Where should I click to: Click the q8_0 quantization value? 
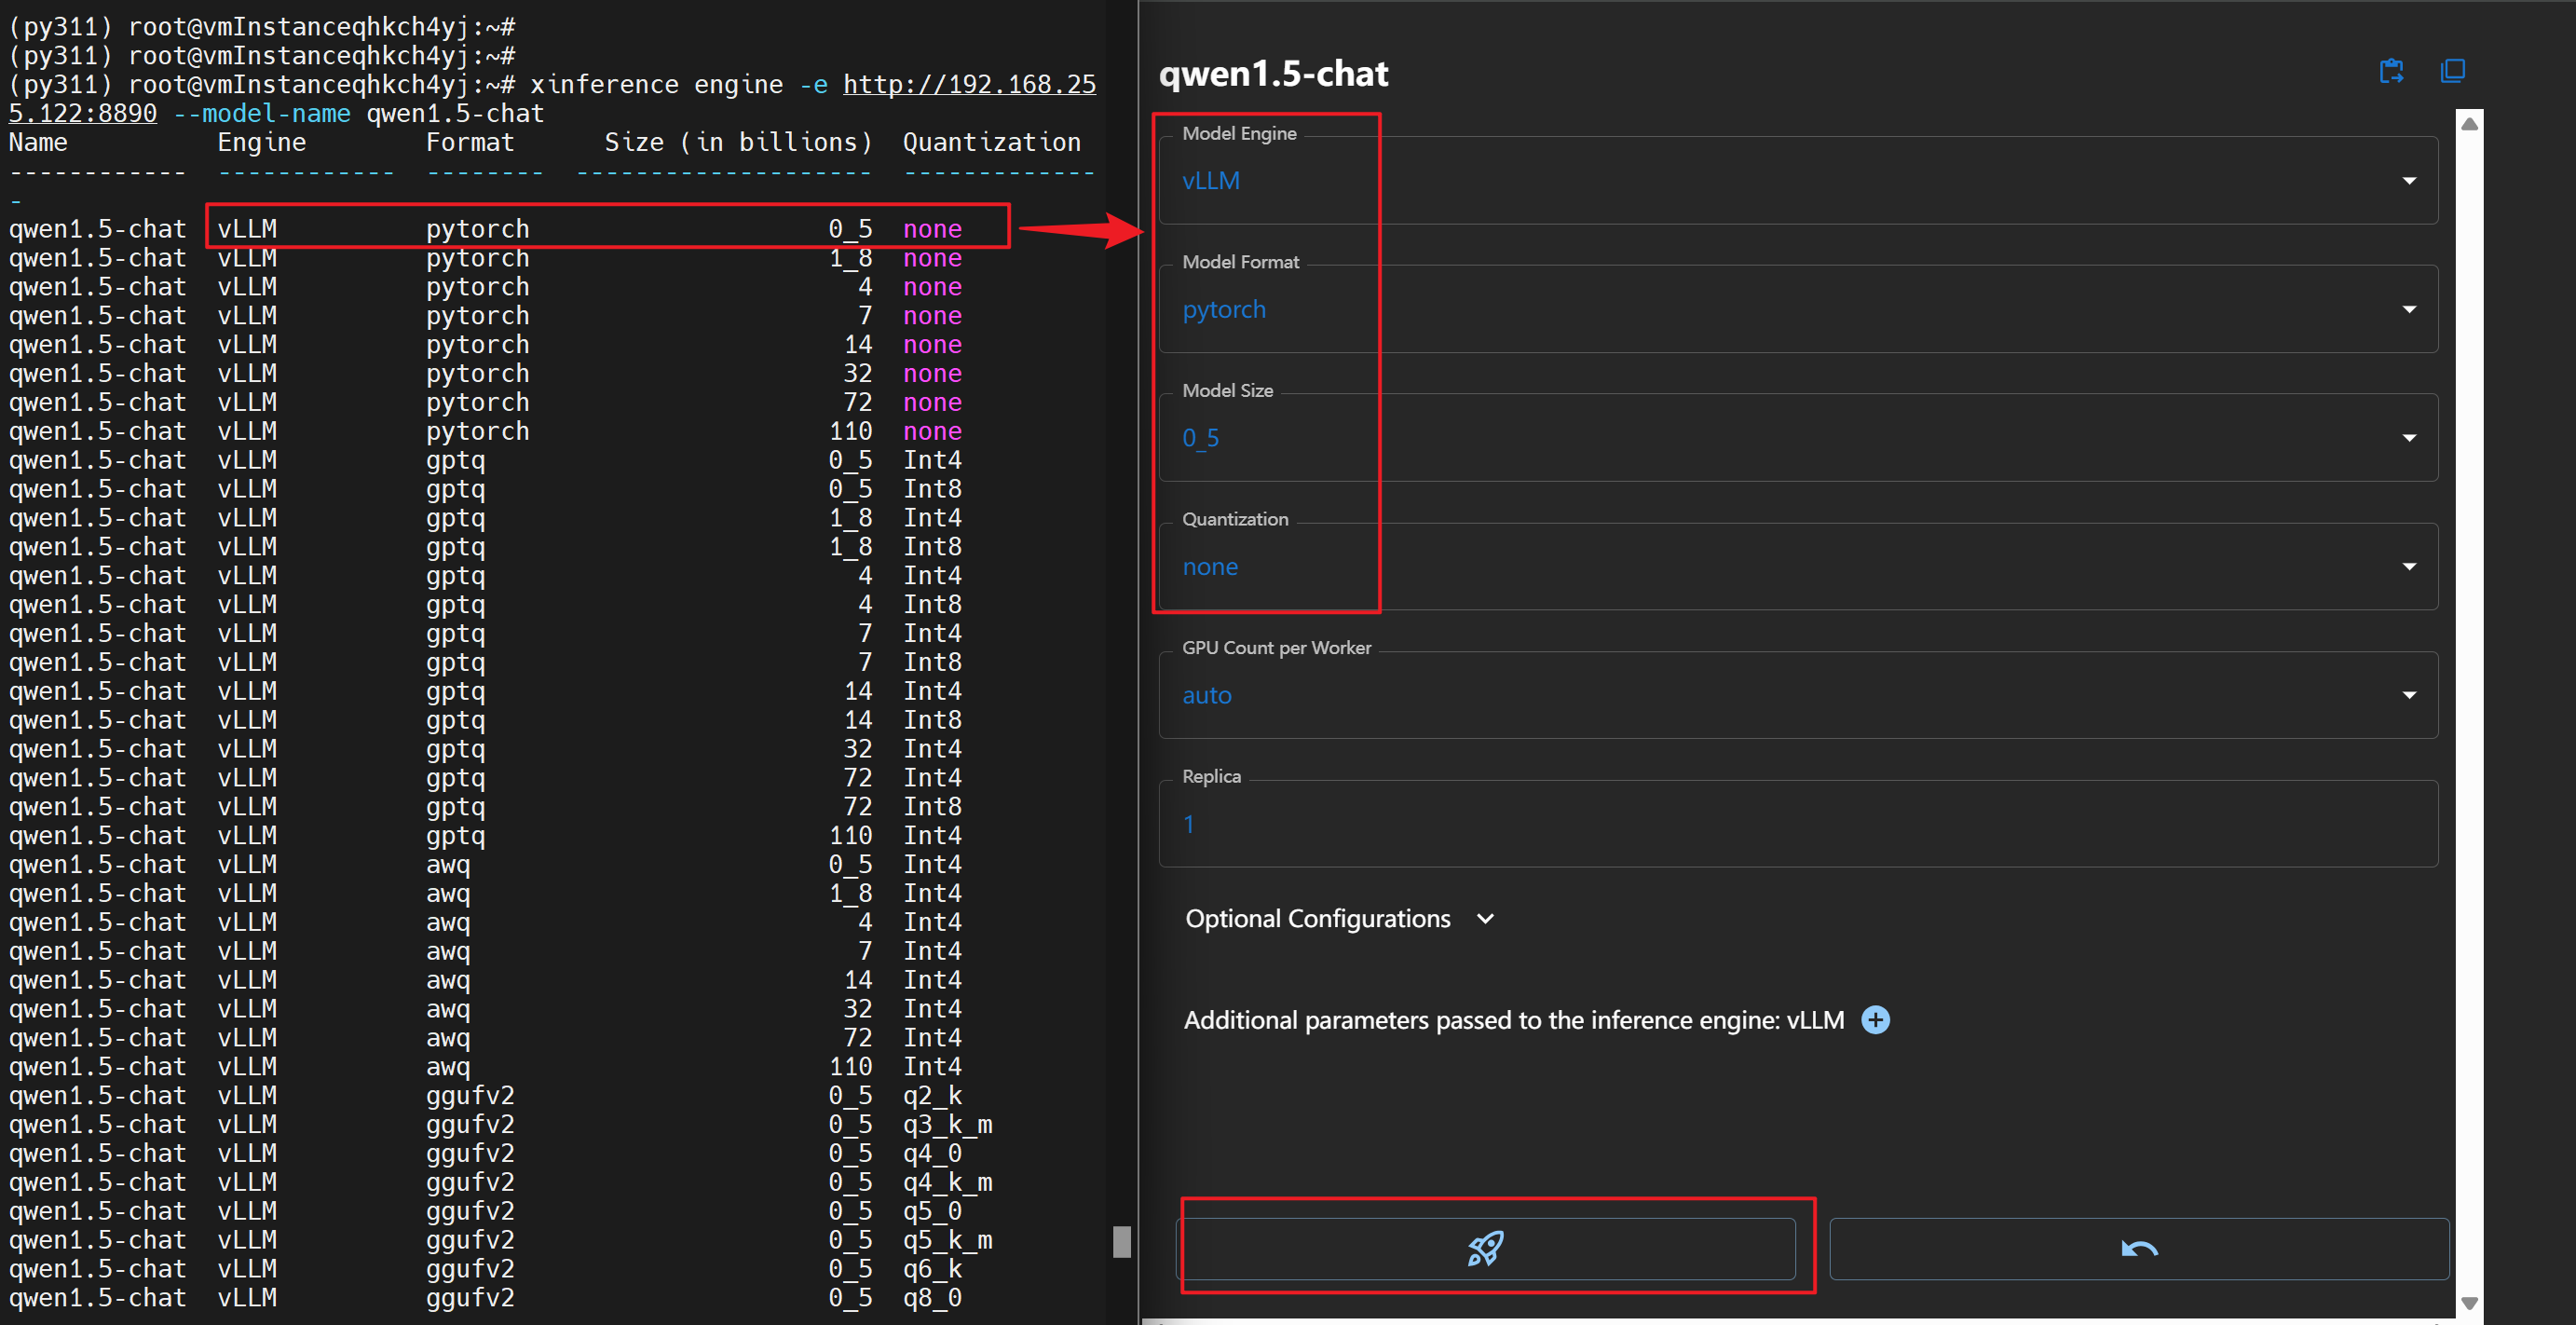932,1298
